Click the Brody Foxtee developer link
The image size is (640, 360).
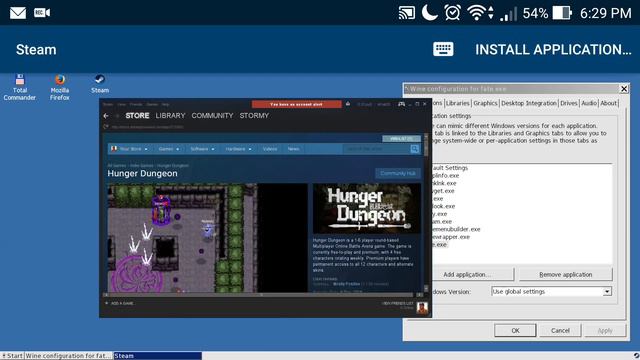(x=346, y=284)
